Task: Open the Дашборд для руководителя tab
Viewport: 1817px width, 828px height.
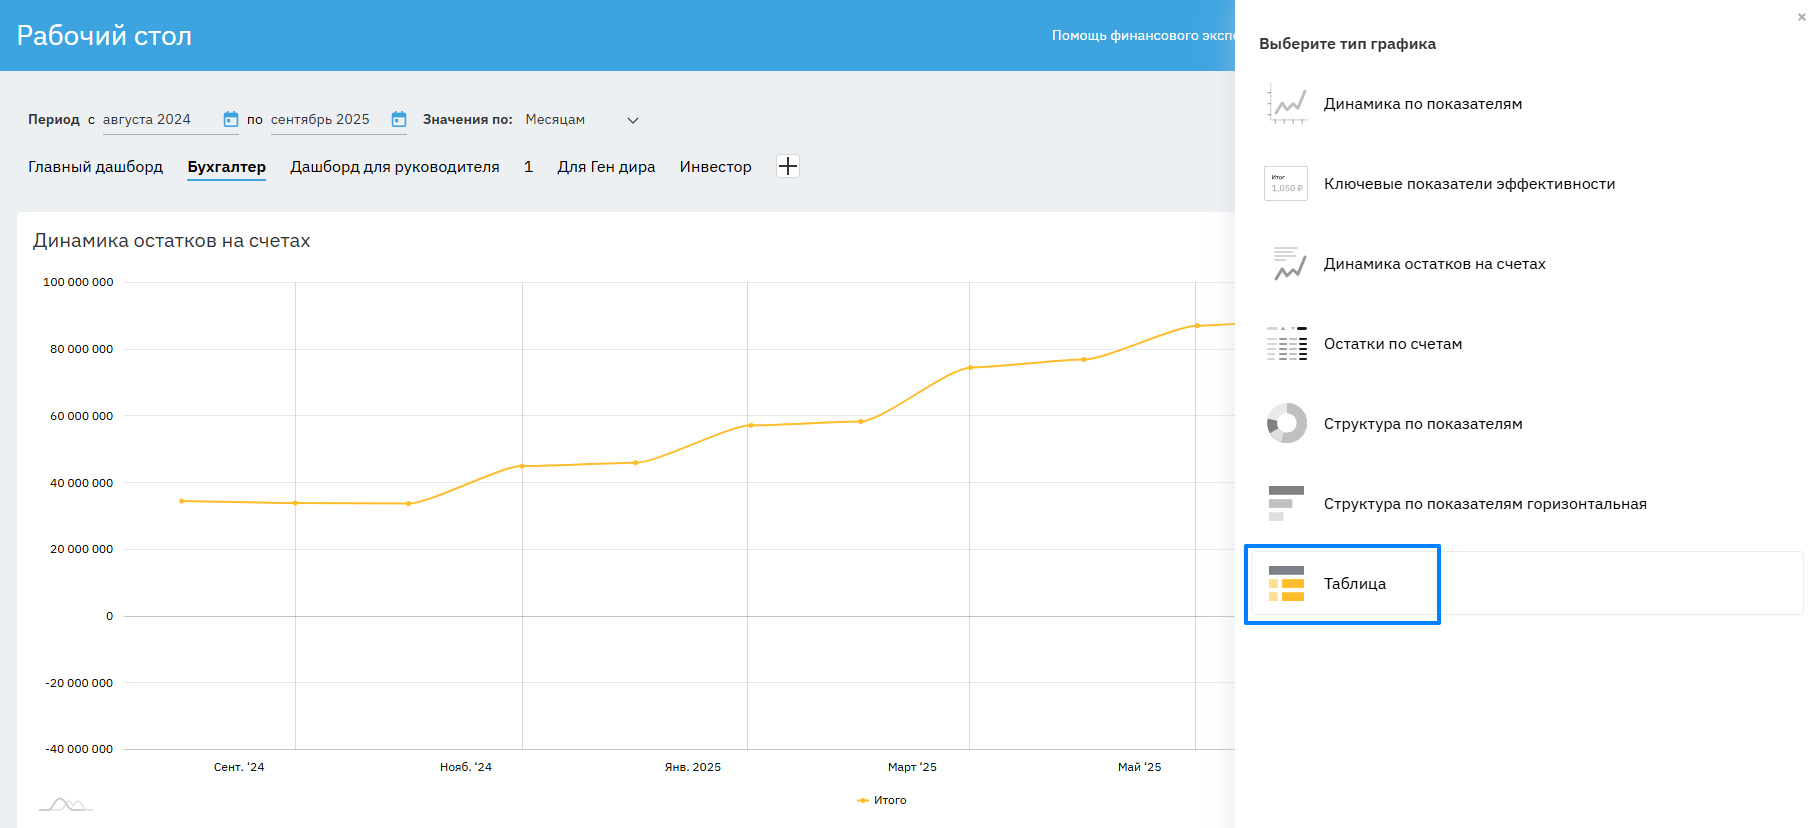Action: coord(394,167)
